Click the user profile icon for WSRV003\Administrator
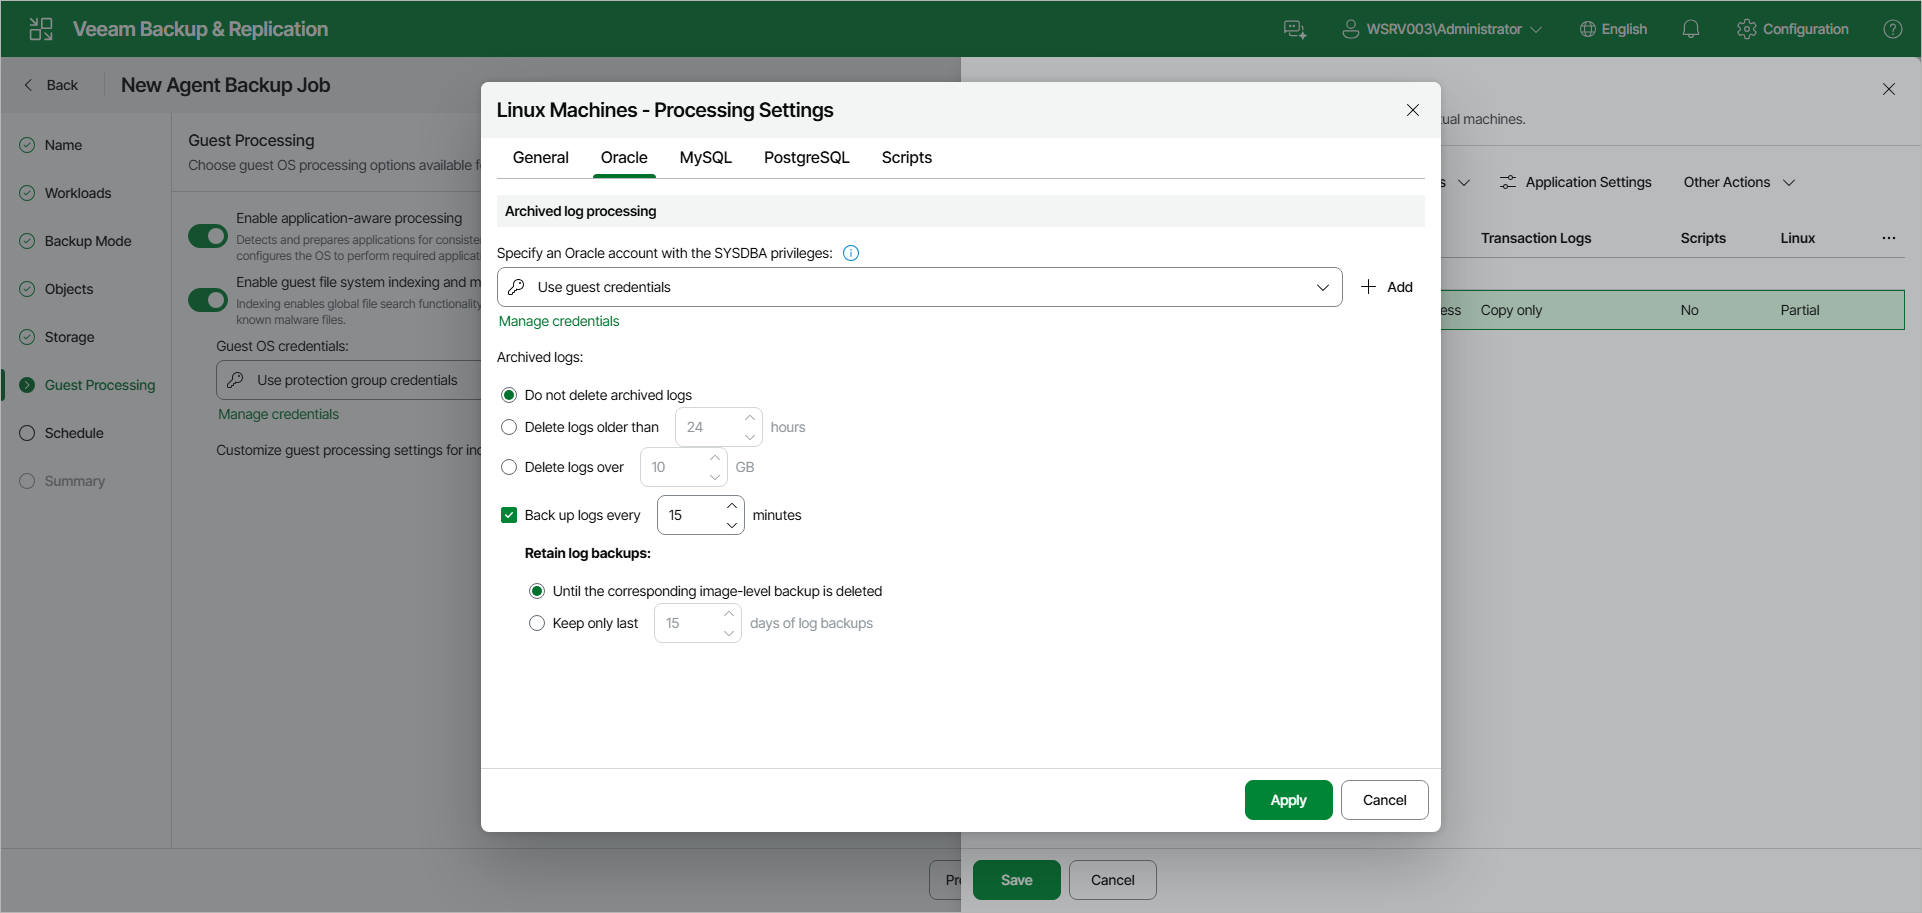1922x913 pixels. tap(1350, 29)
